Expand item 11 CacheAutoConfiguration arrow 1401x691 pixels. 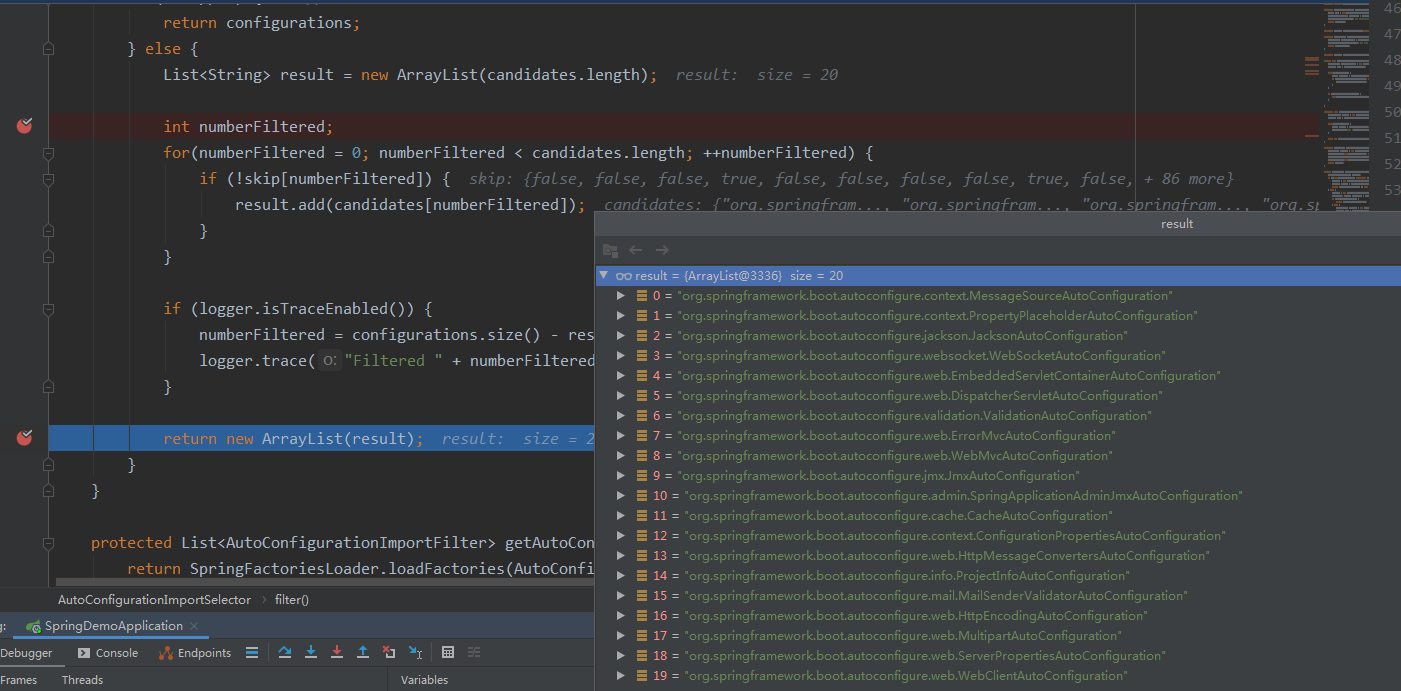(x=621, y=516)
